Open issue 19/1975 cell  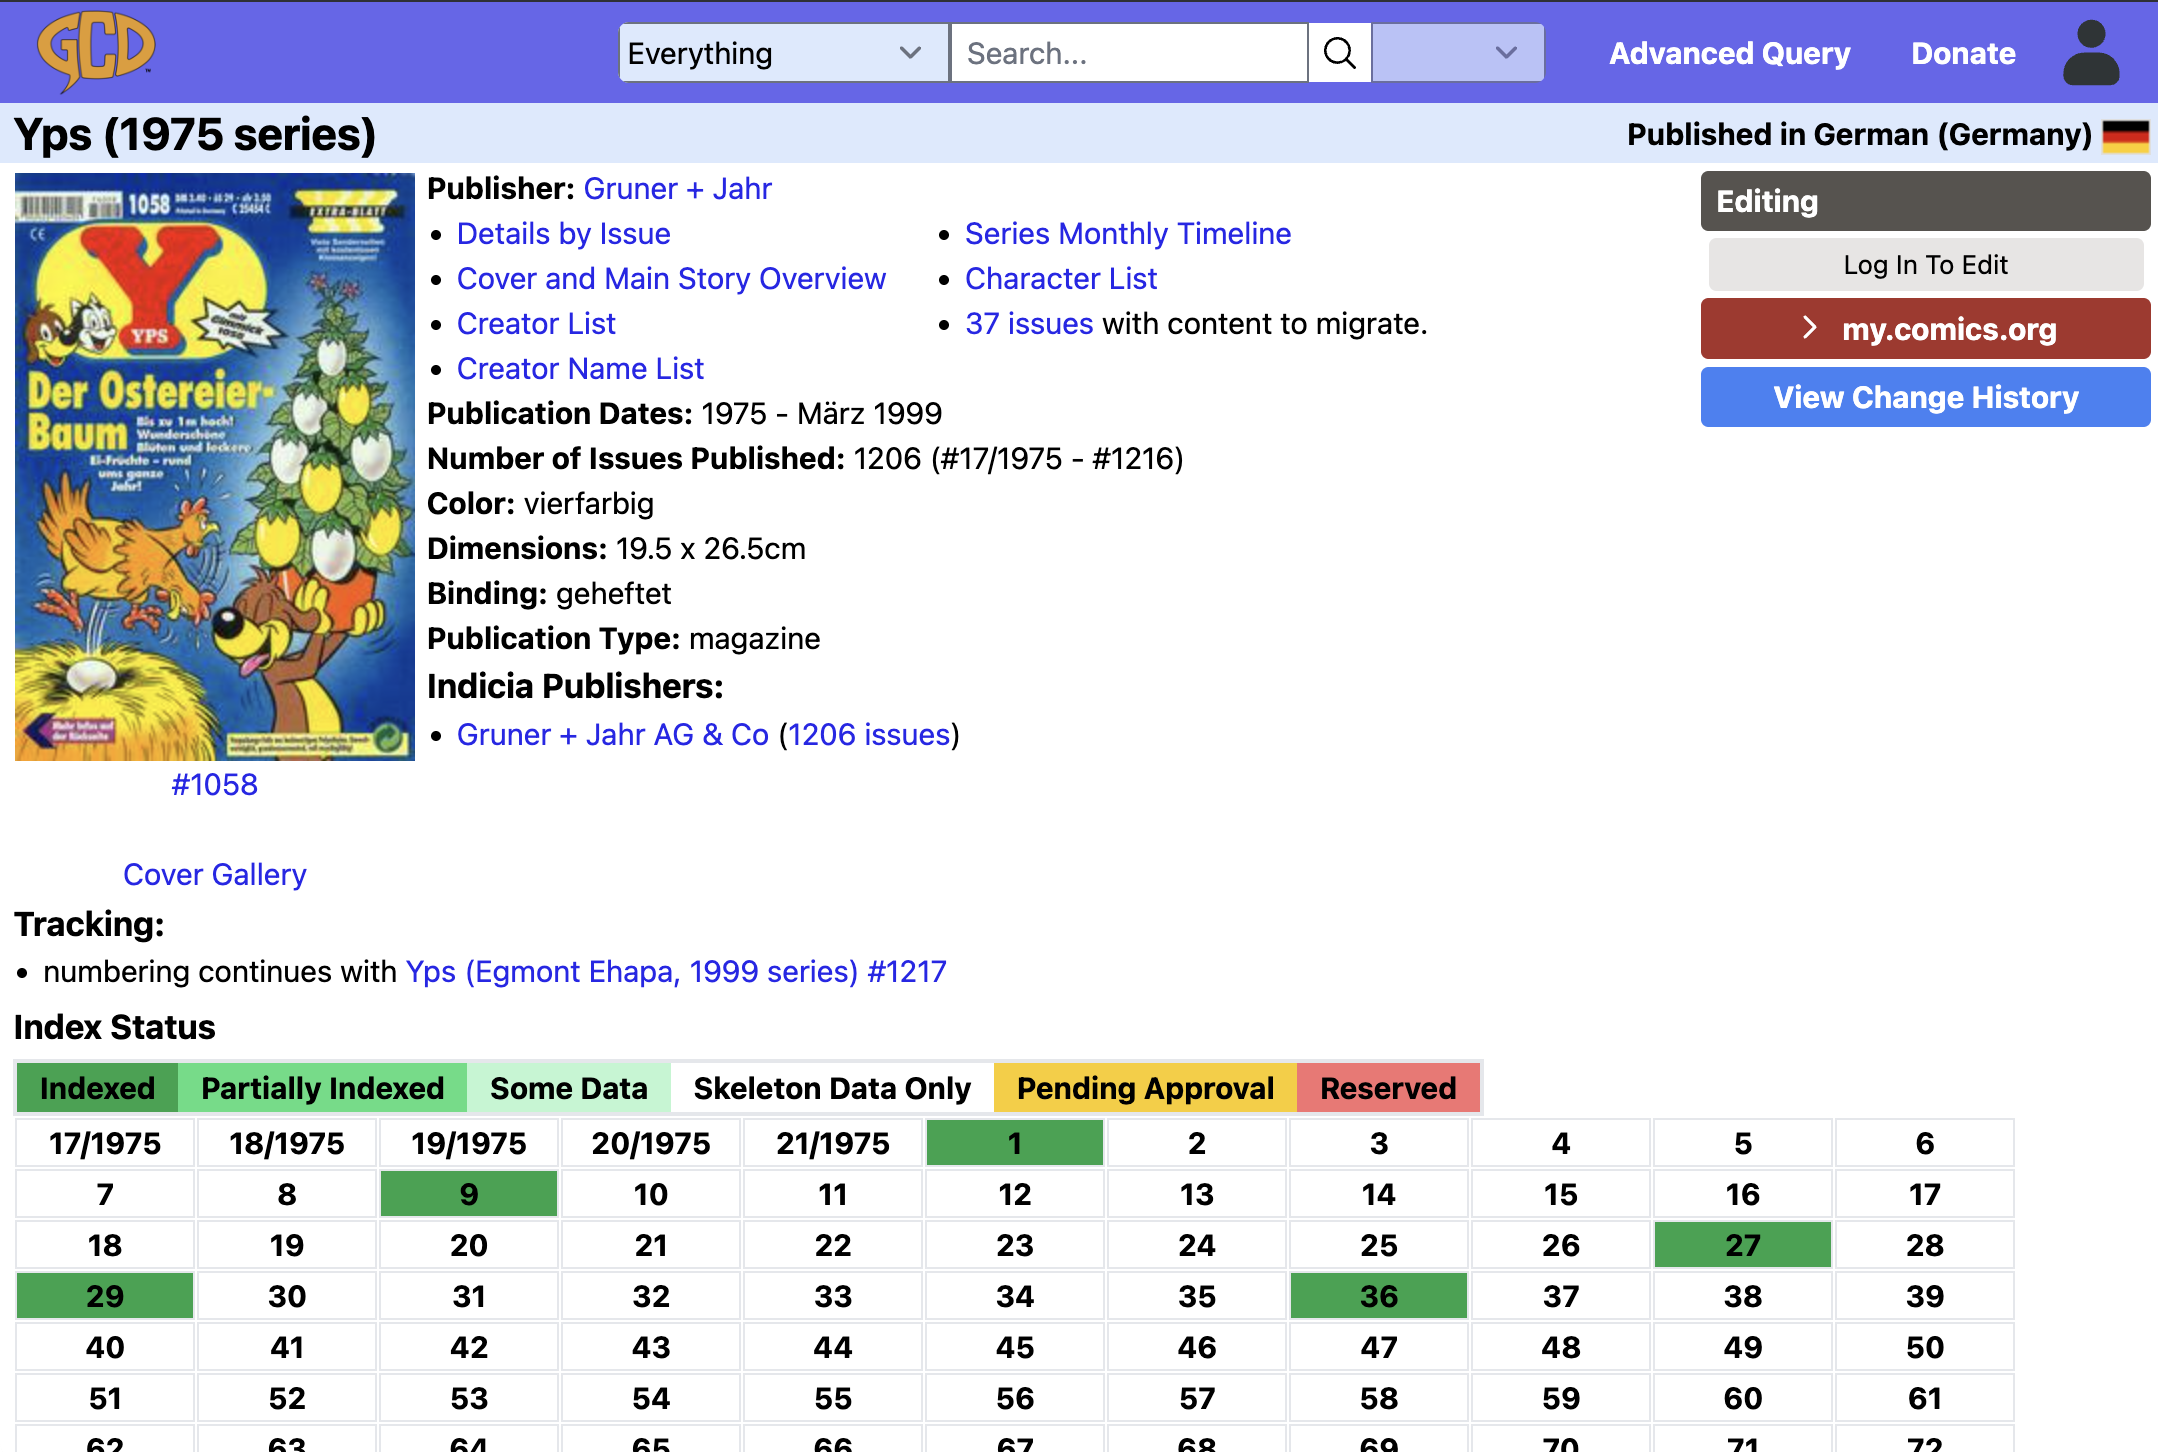(469, 1143)
